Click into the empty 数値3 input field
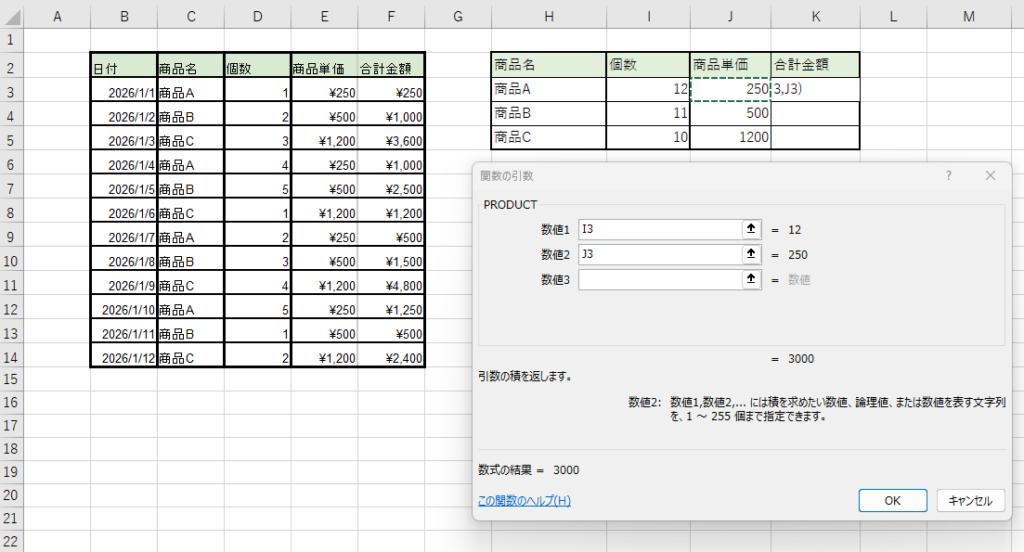Image resolution: width=1024 pixels, height=552 pixels. click(658, 280)
